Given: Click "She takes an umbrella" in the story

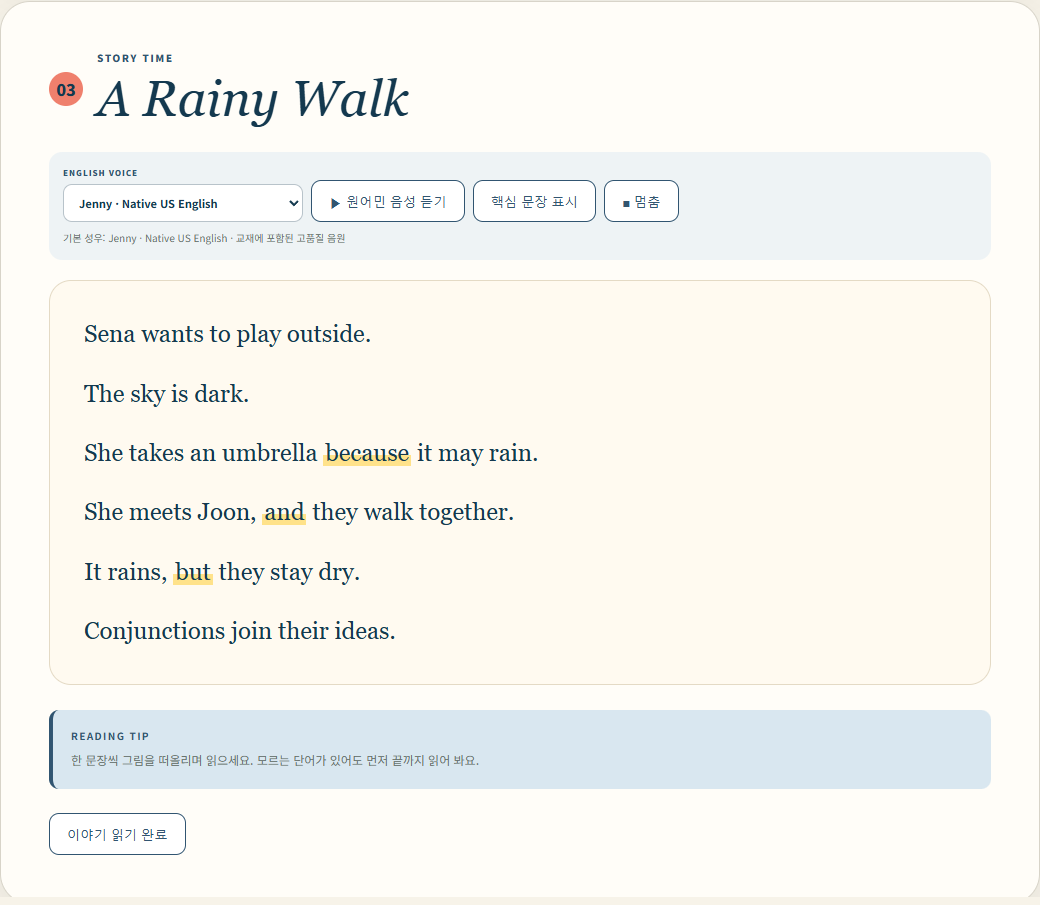Looking at the screenshot, I should point(200,453).
